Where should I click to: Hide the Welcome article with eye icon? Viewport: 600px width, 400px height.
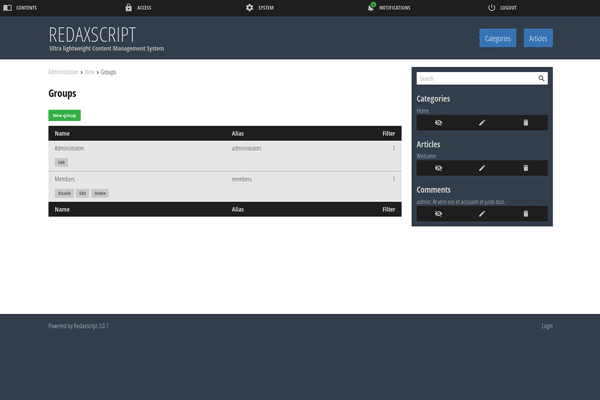tap(439, 168)
